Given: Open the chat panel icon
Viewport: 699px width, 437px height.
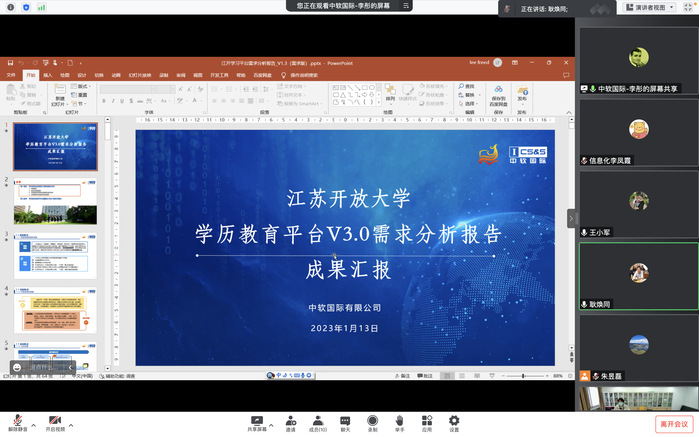Looking at the screenshot, I should pos(345,421).
